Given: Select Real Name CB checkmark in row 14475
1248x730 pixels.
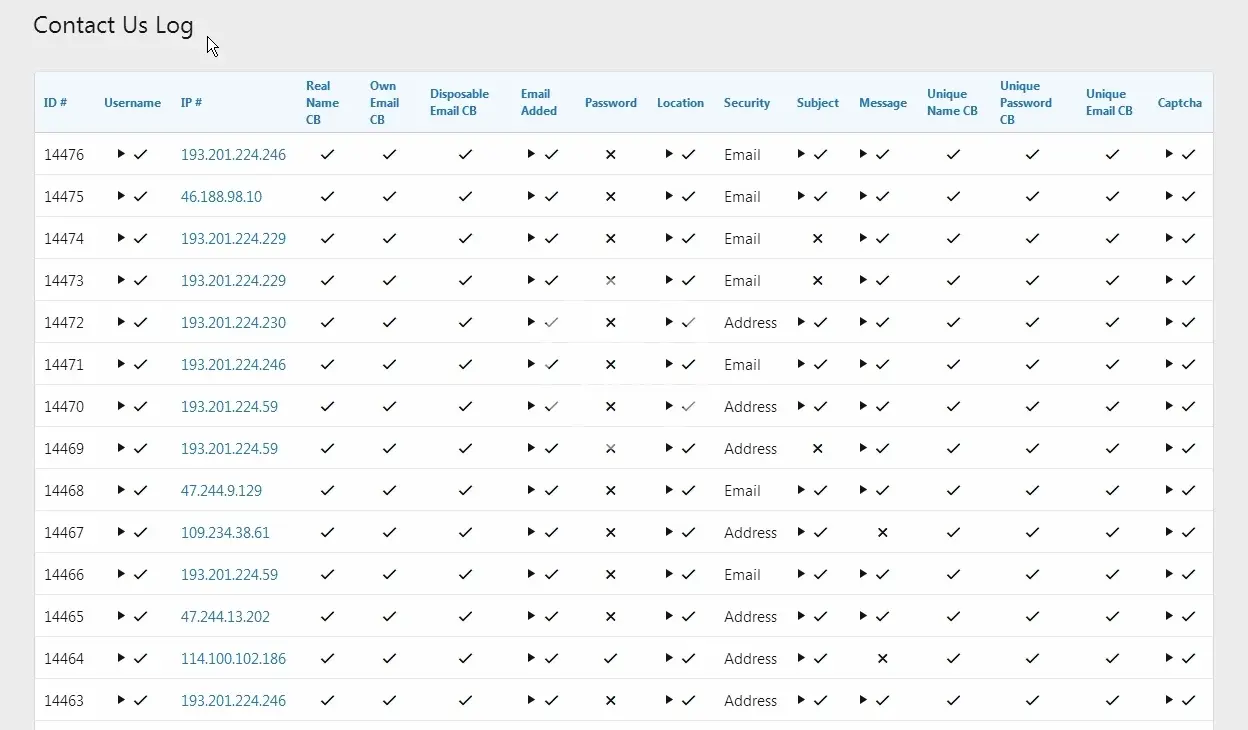Looking at the screenshot, I should (x=327, y=197).
